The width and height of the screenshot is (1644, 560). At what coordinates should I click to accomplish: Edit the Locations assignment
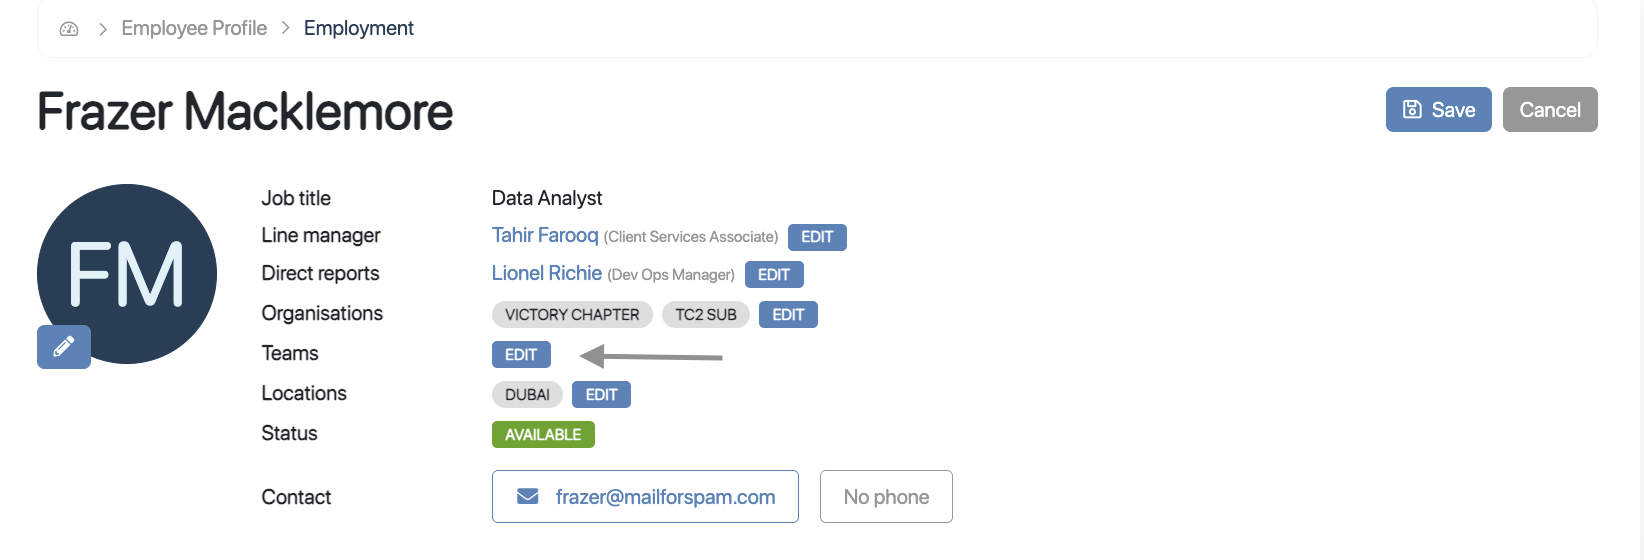pos(601,395)
